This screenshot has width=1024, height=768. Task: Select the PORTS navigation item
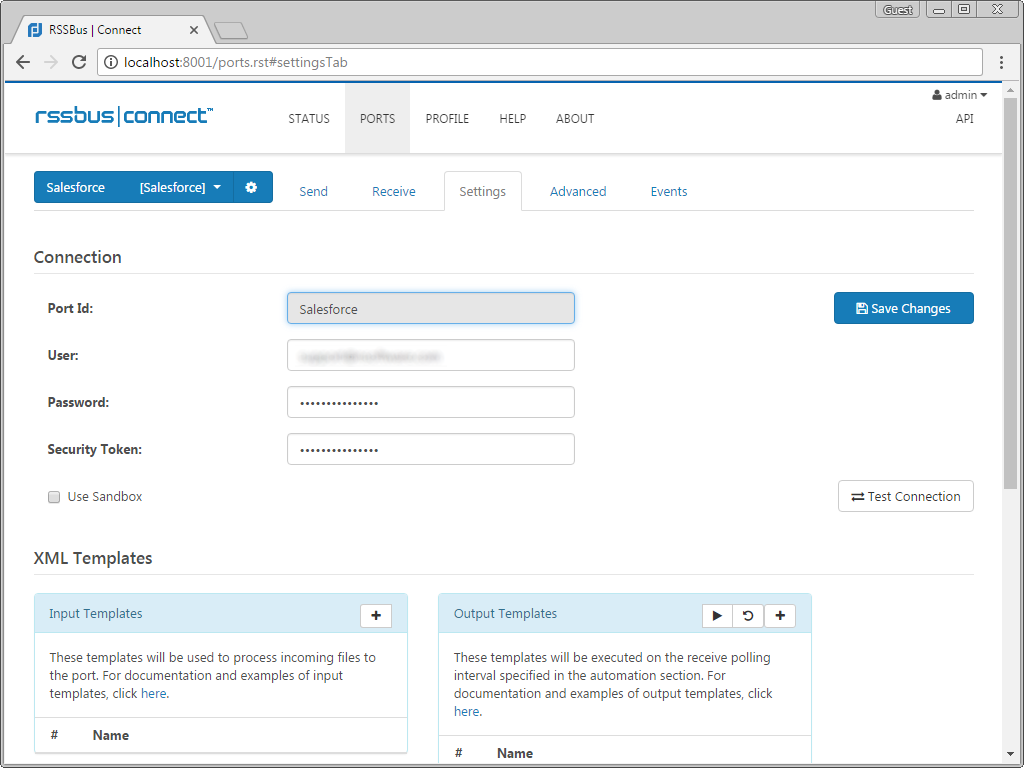377,119
